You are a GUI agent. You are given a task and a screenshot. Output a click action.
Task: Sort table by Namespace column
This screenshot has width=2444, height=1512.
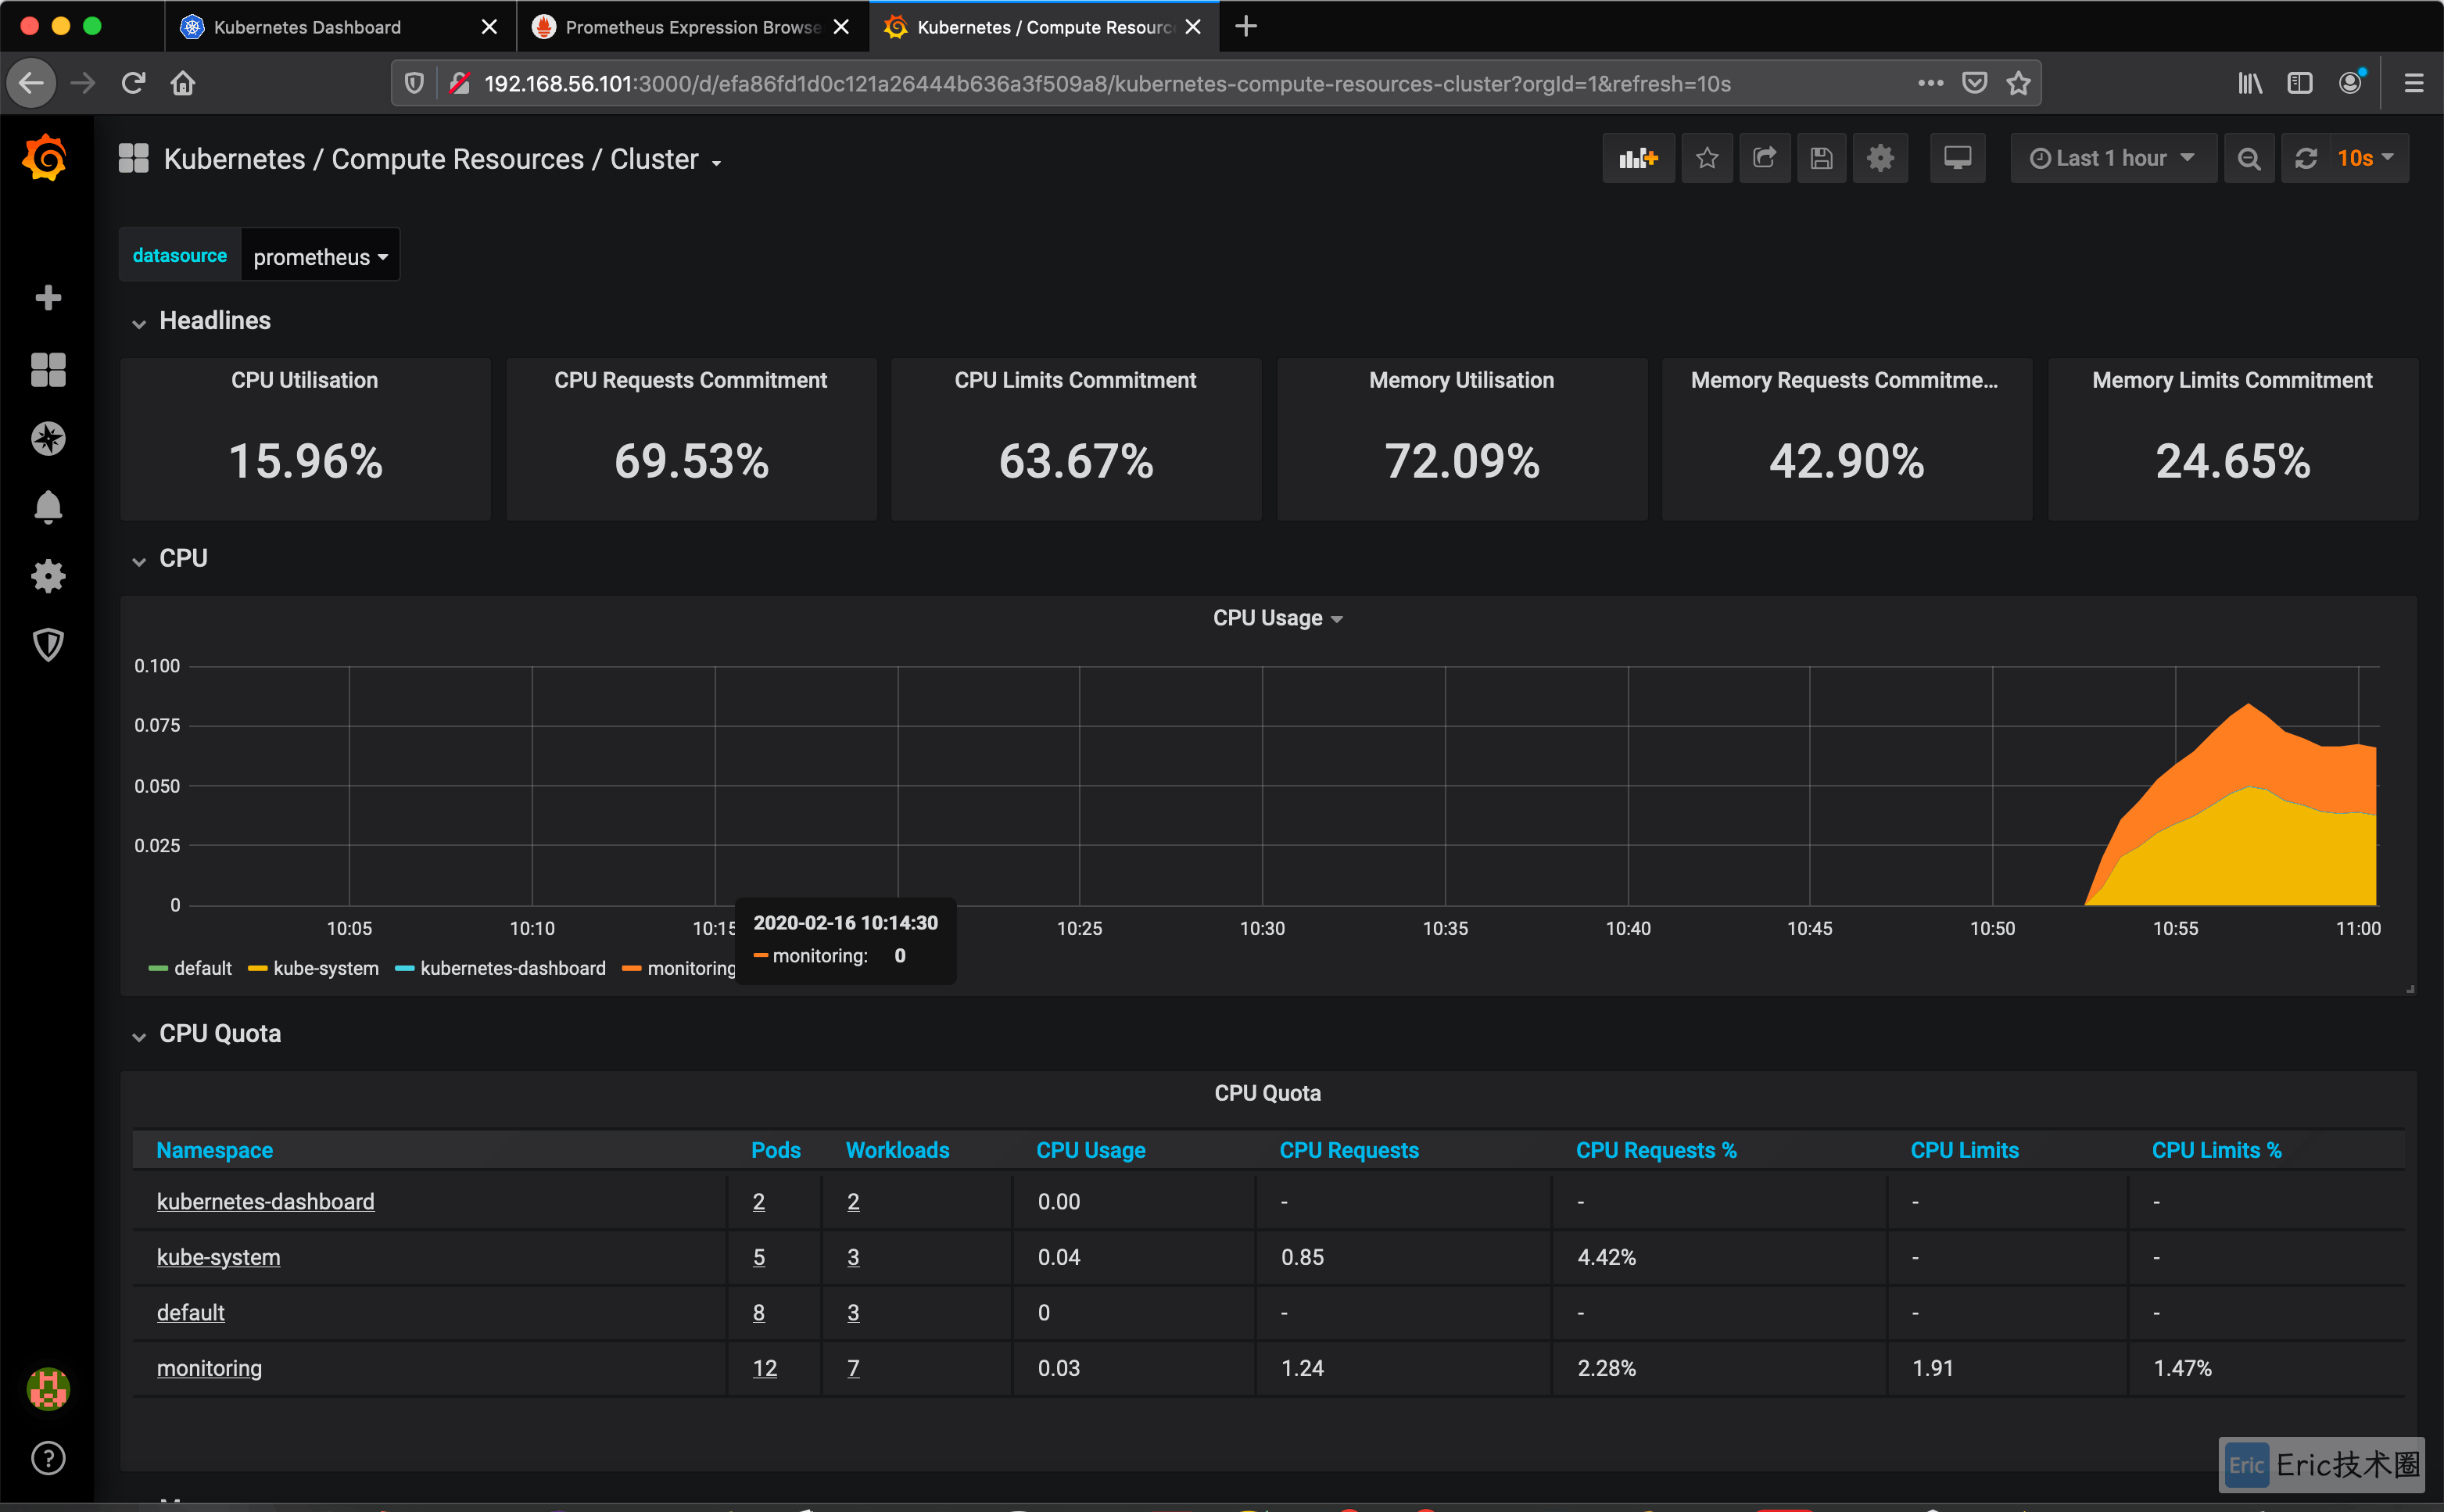(214, 1150)
